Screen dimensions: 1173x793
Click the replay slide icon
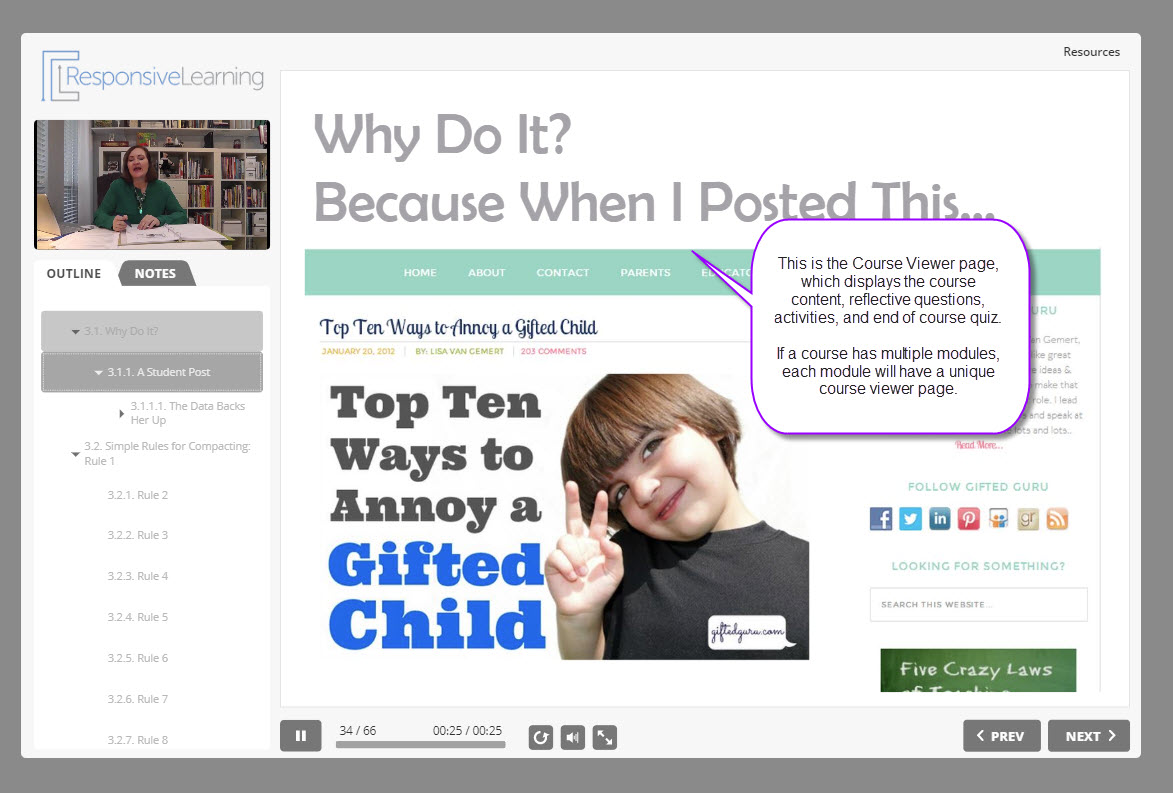click(x=541, y=738)
